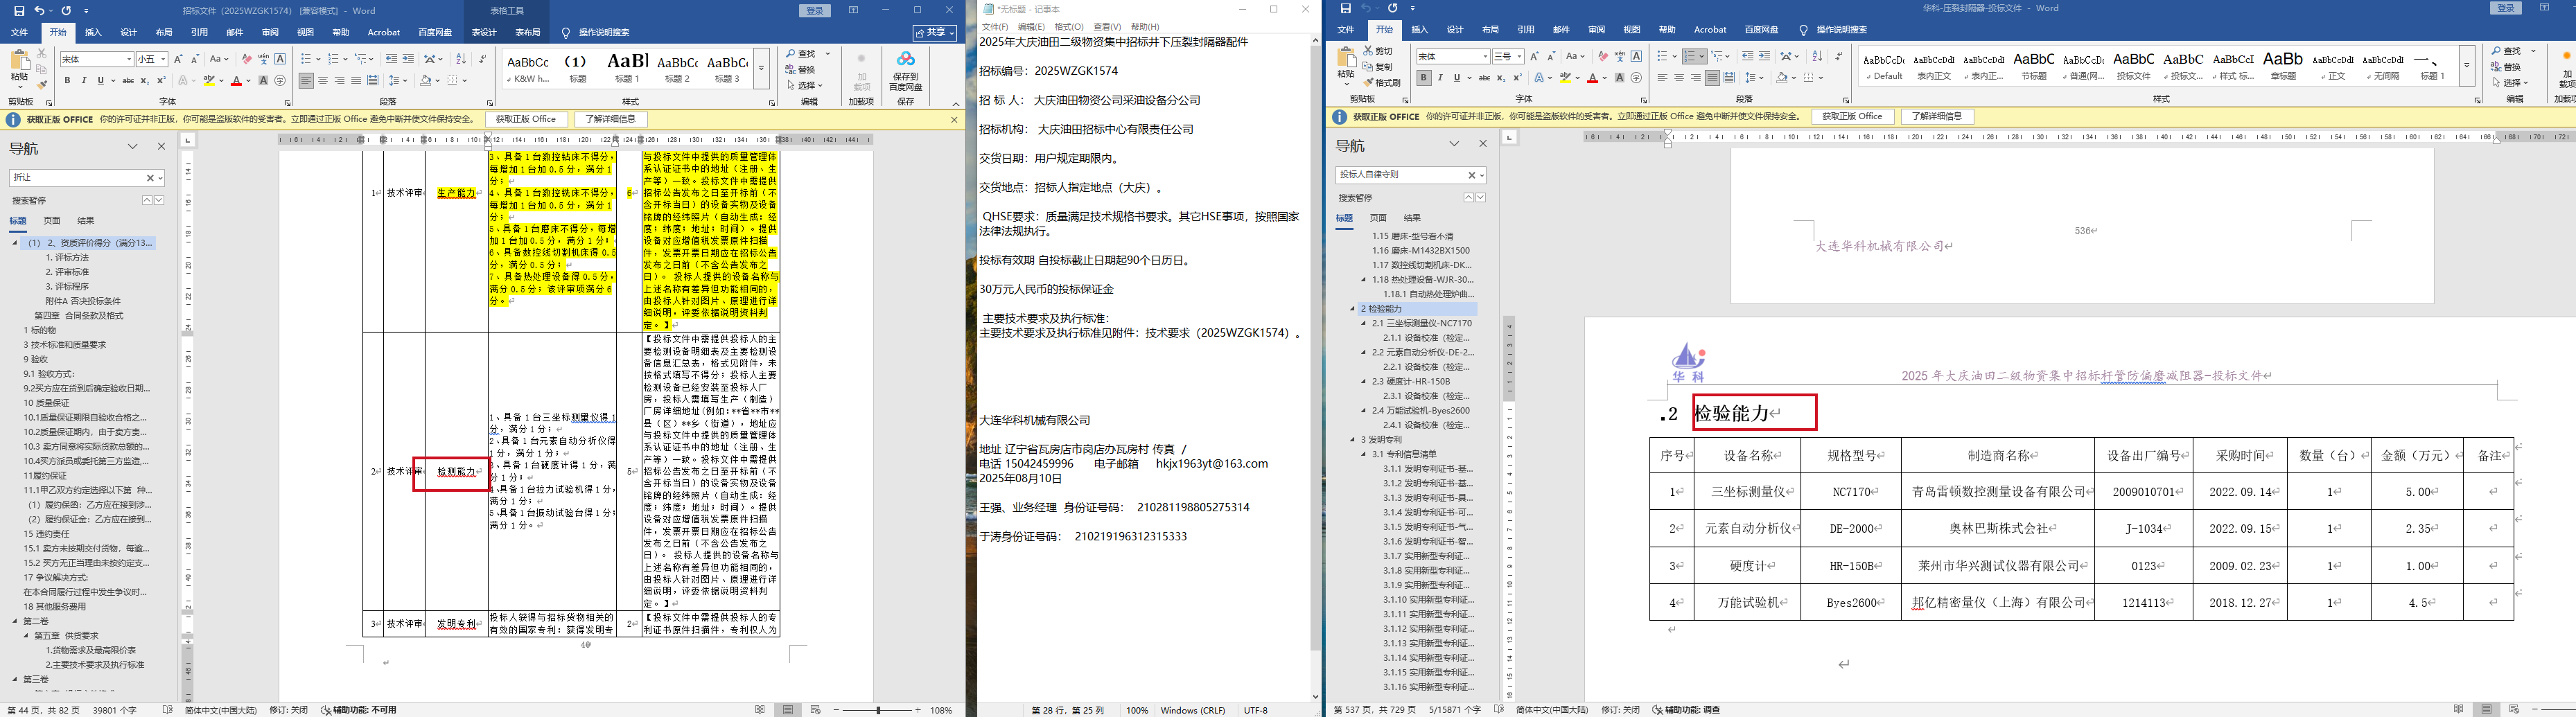Center align text in left Word ribbon
Image resolution: width=2576 pixels, height=717 pixels.
323,81
